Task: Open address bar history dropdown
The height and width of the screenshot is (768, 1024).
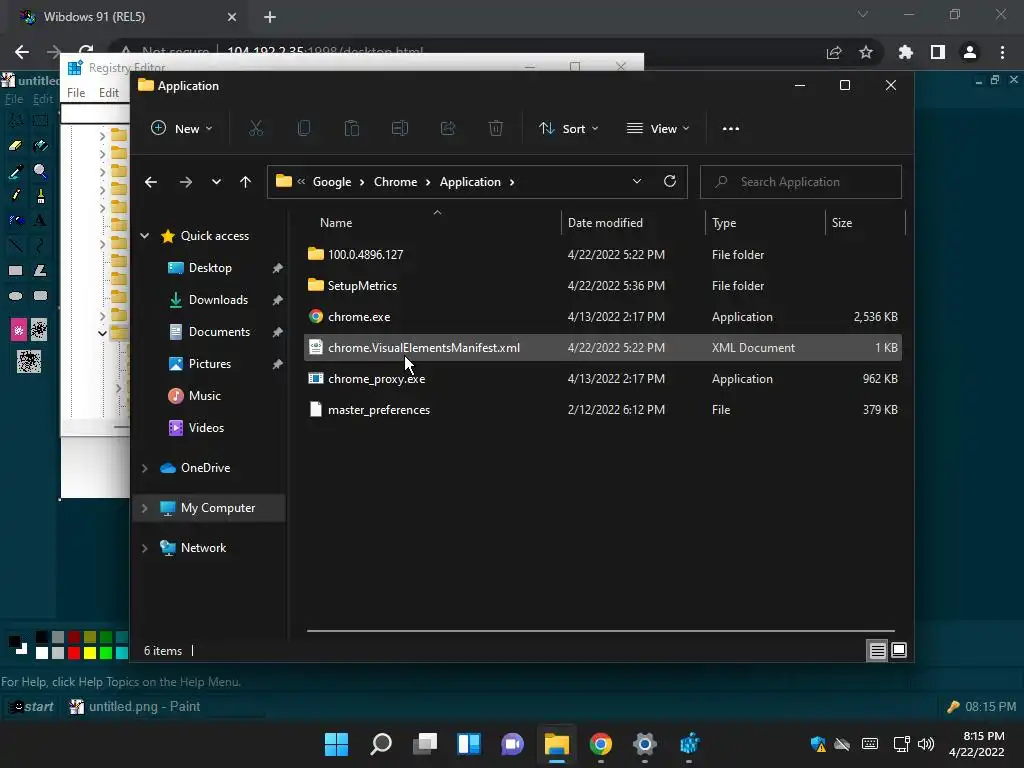Action: (x=637, y=182)
